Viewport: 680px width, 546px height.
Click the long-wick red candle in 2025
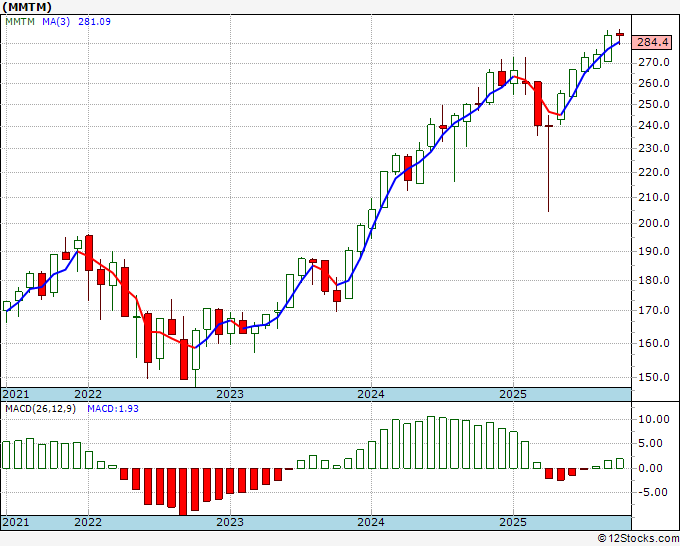click(x=549, y=163)
